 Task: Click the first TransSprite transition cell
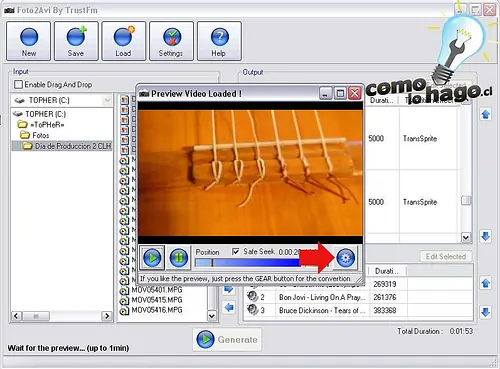tap(420, 138)
